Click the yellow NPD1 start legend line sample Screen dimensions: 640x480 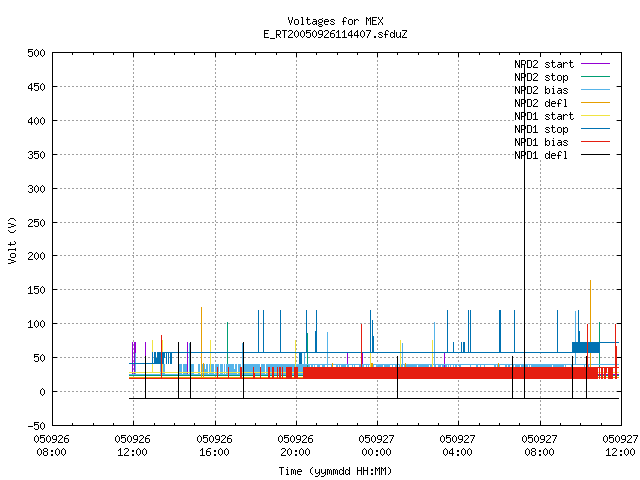click(x=595, y=116)
